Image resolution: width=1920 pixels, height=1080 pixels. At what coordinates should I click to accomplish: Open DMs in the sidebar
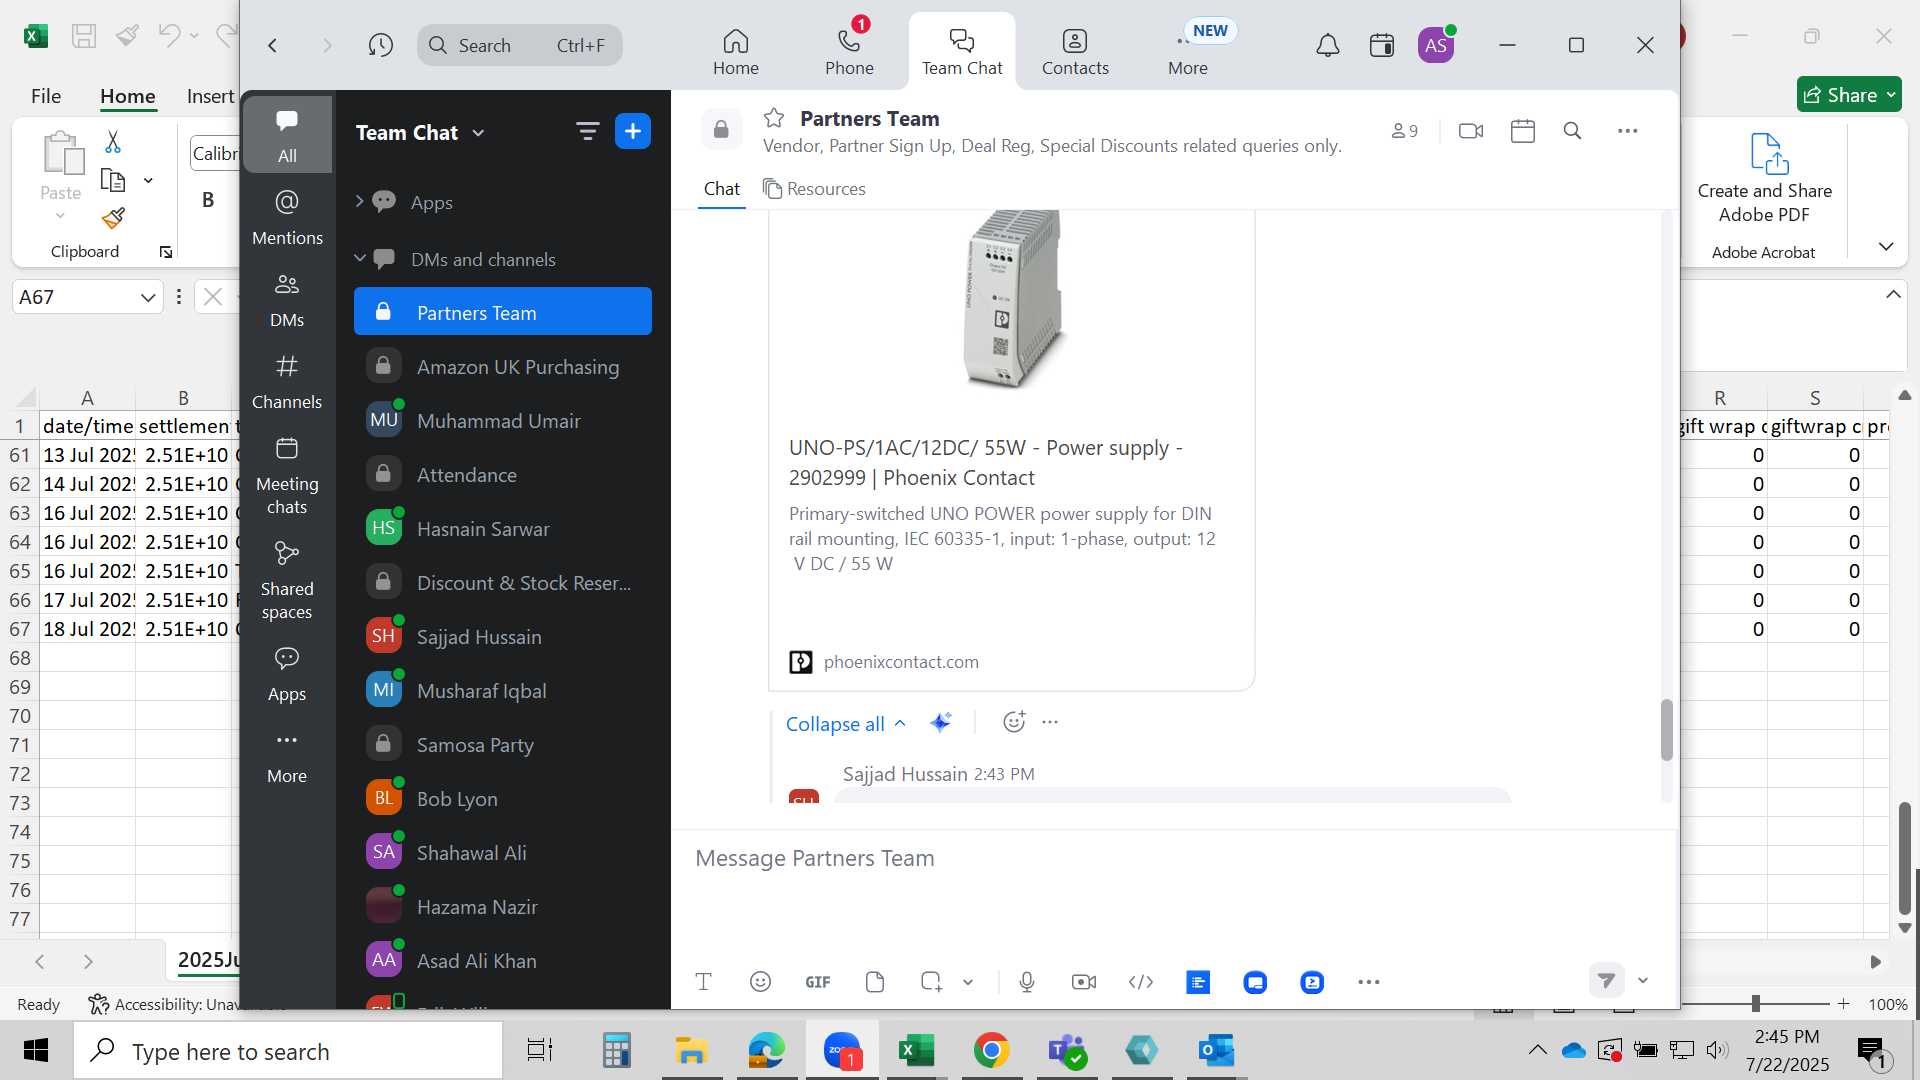coord(287,300)
